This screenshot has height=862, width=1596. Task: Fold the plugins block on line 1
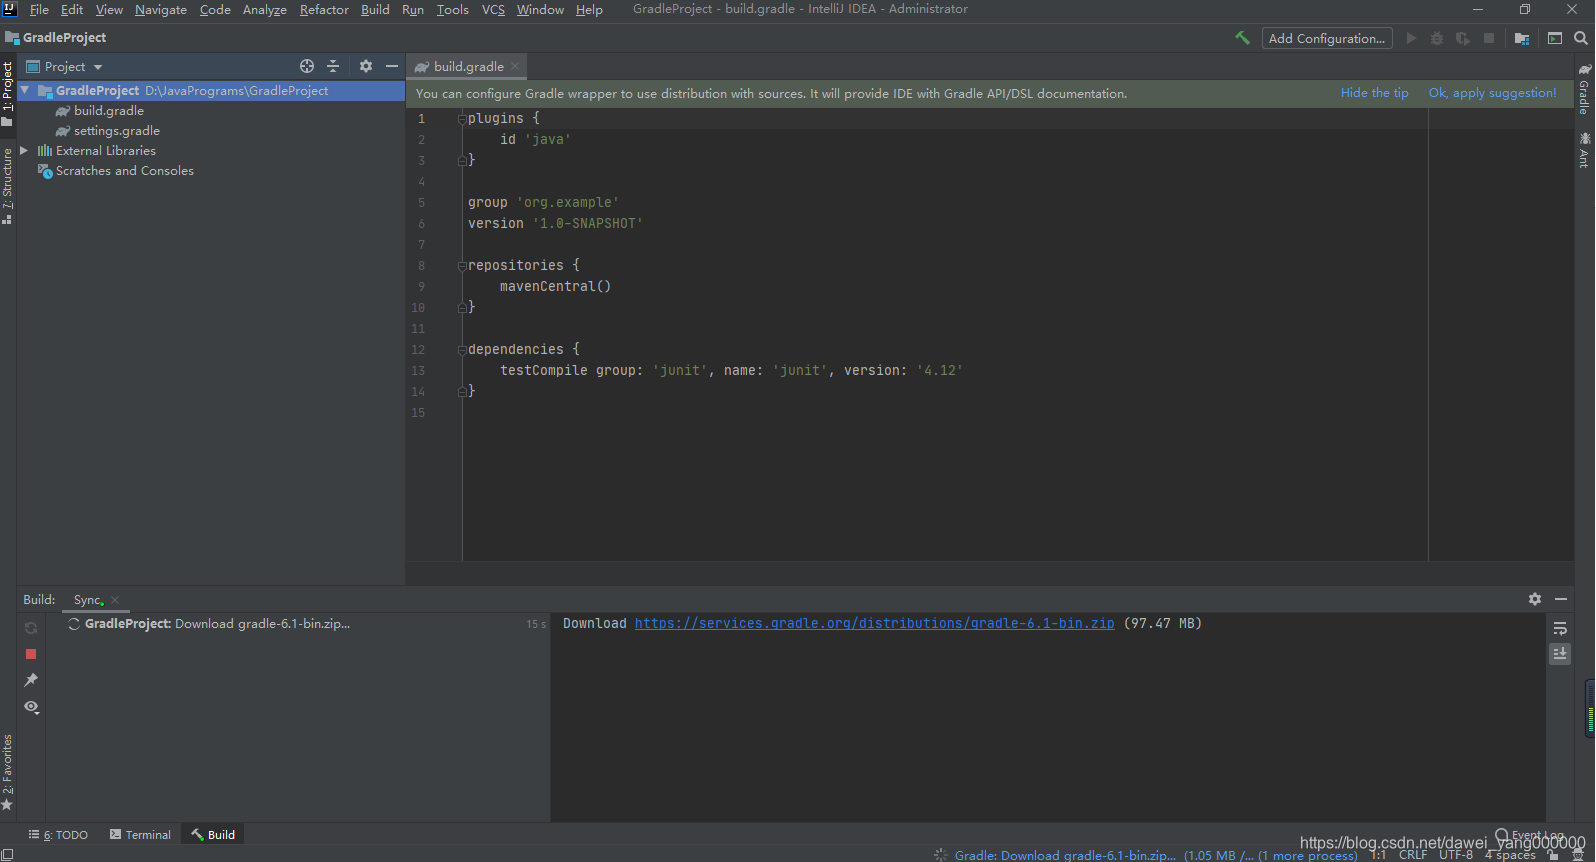coord(462,118)
